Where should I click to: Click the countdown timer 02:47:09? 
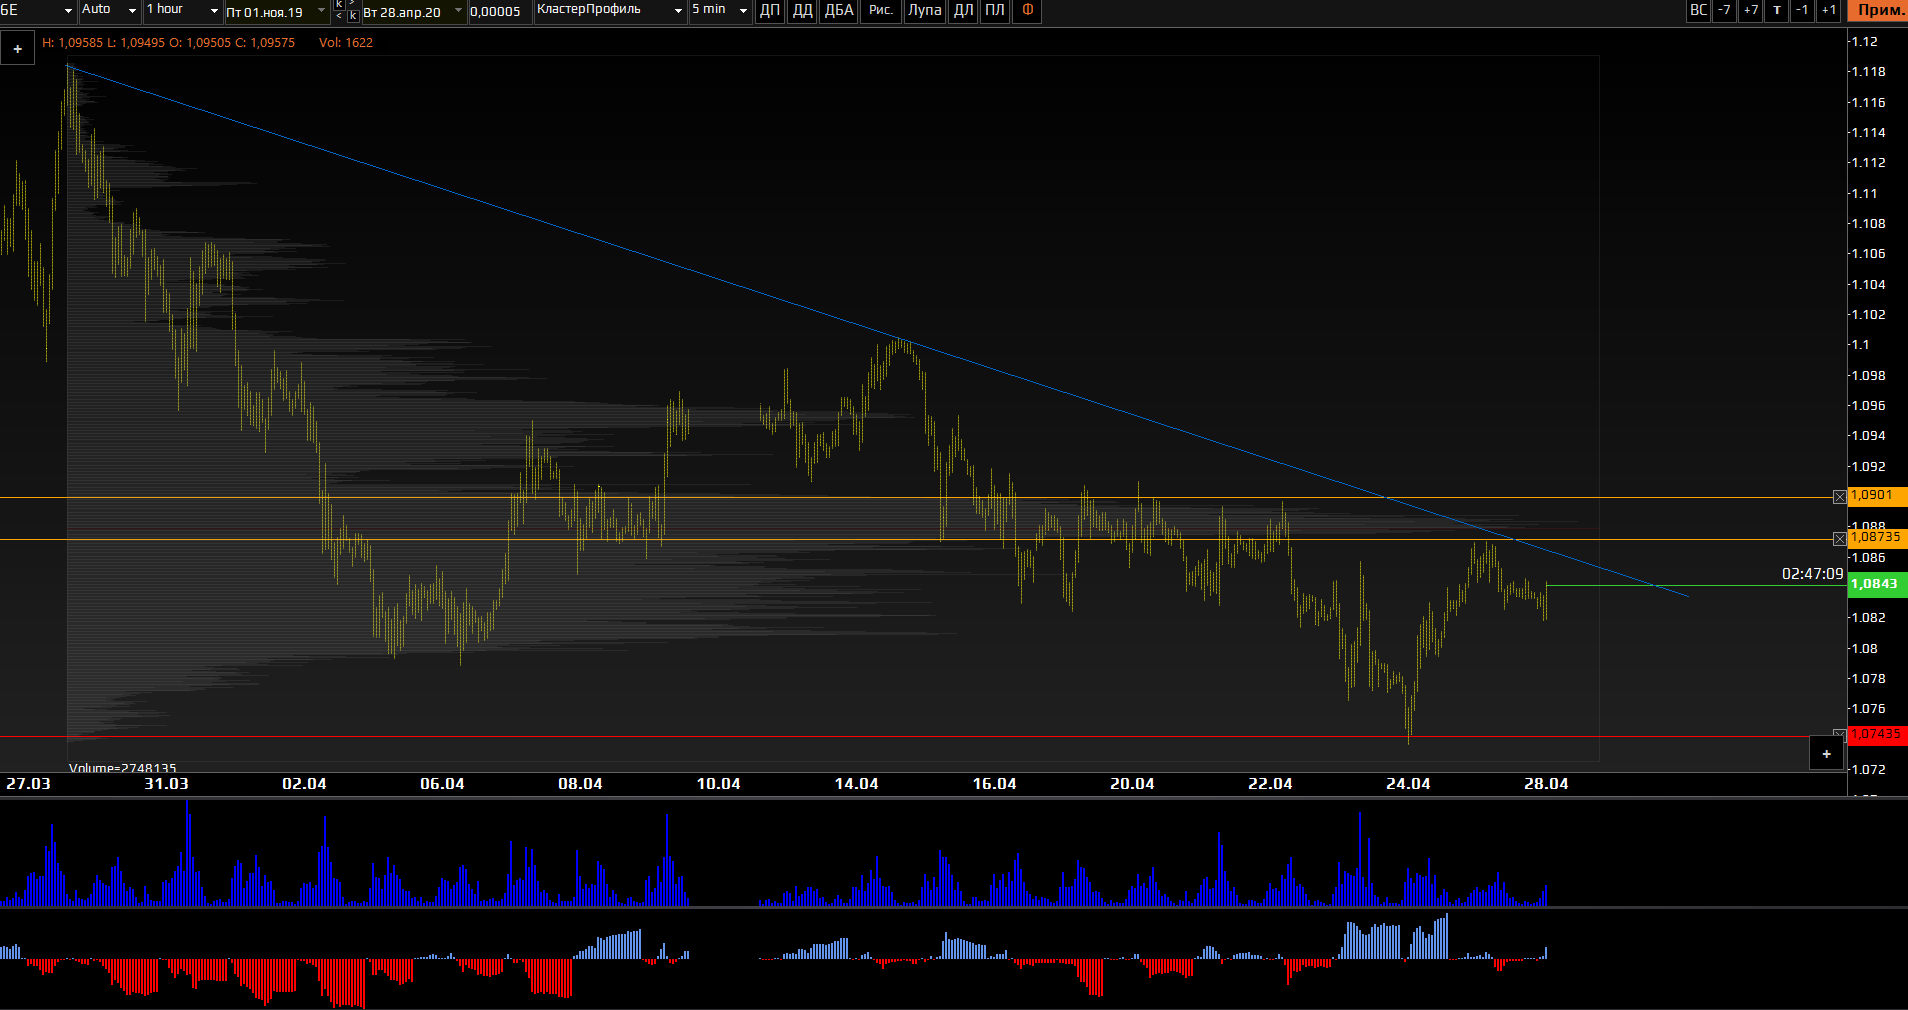1812,574
